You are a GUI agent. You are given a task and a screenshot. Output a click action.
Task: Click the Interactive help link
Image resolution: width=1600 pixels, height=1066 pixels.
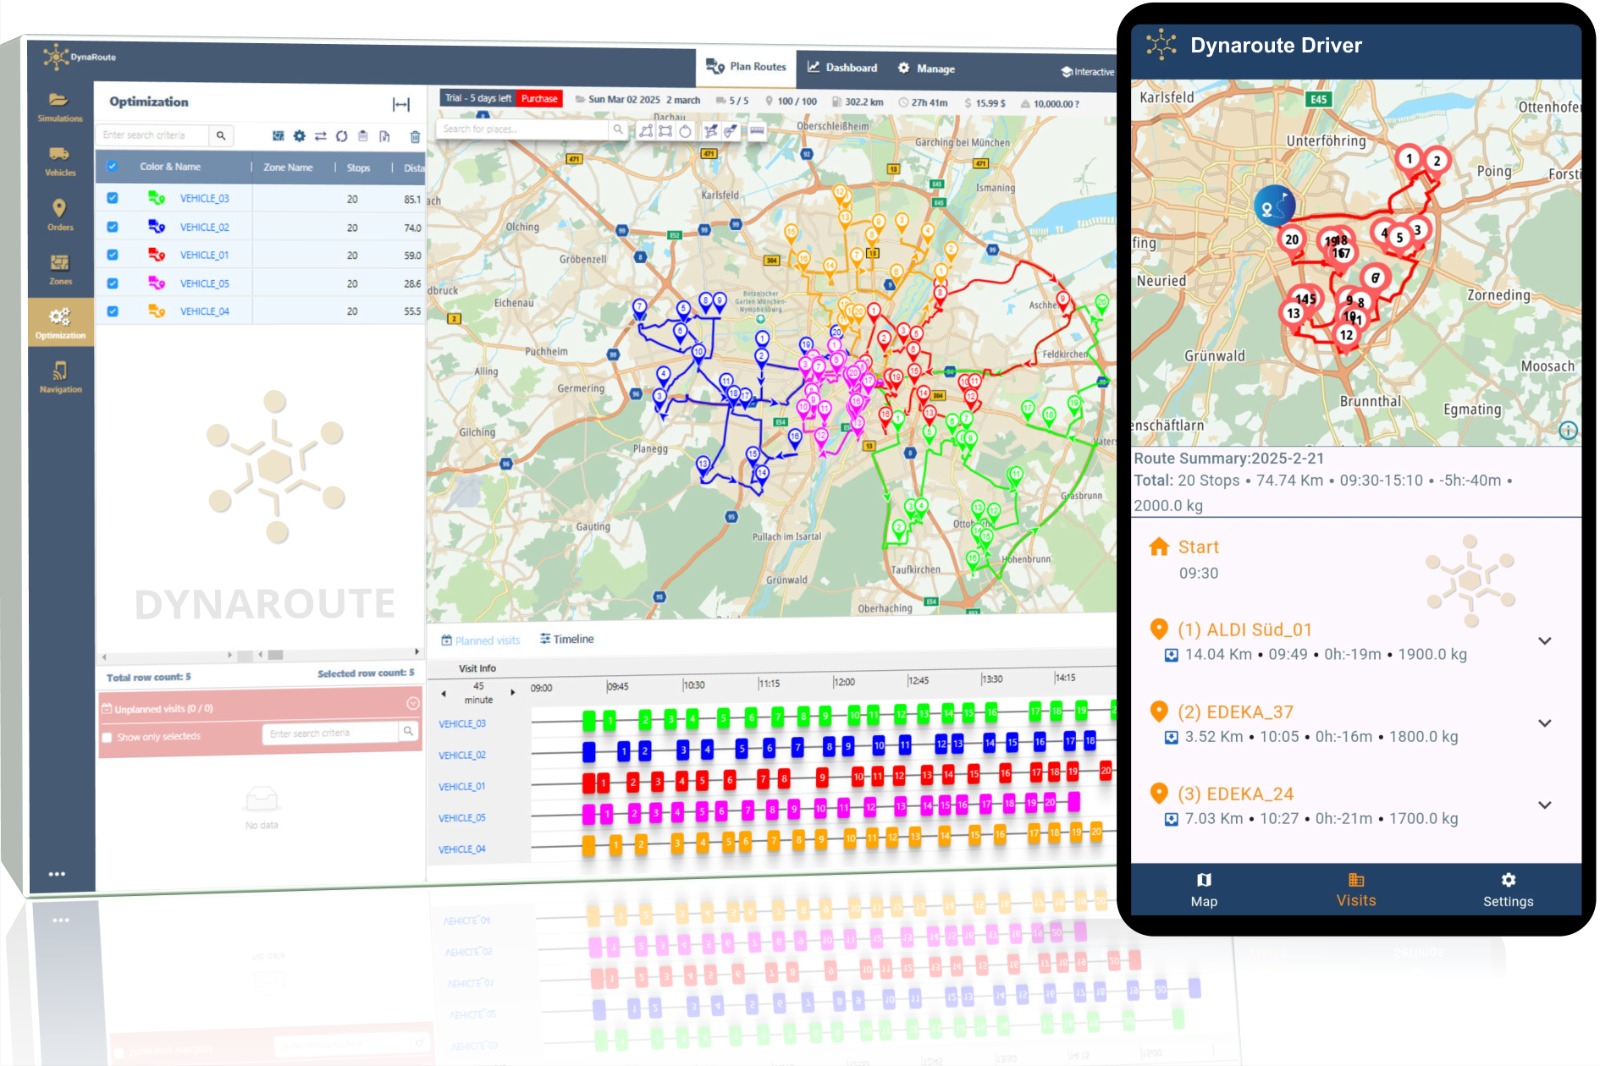[x=1088, y=72]
